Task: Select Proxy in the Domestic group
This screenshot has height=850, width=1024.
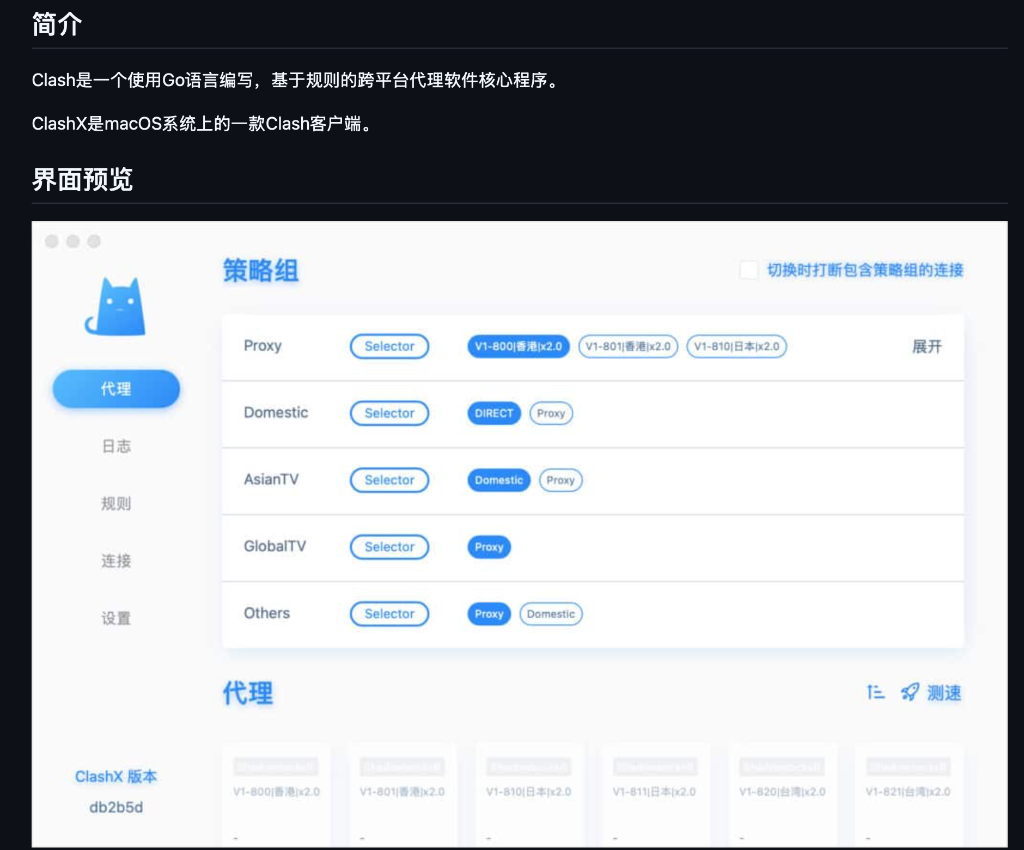Action: 551,413
